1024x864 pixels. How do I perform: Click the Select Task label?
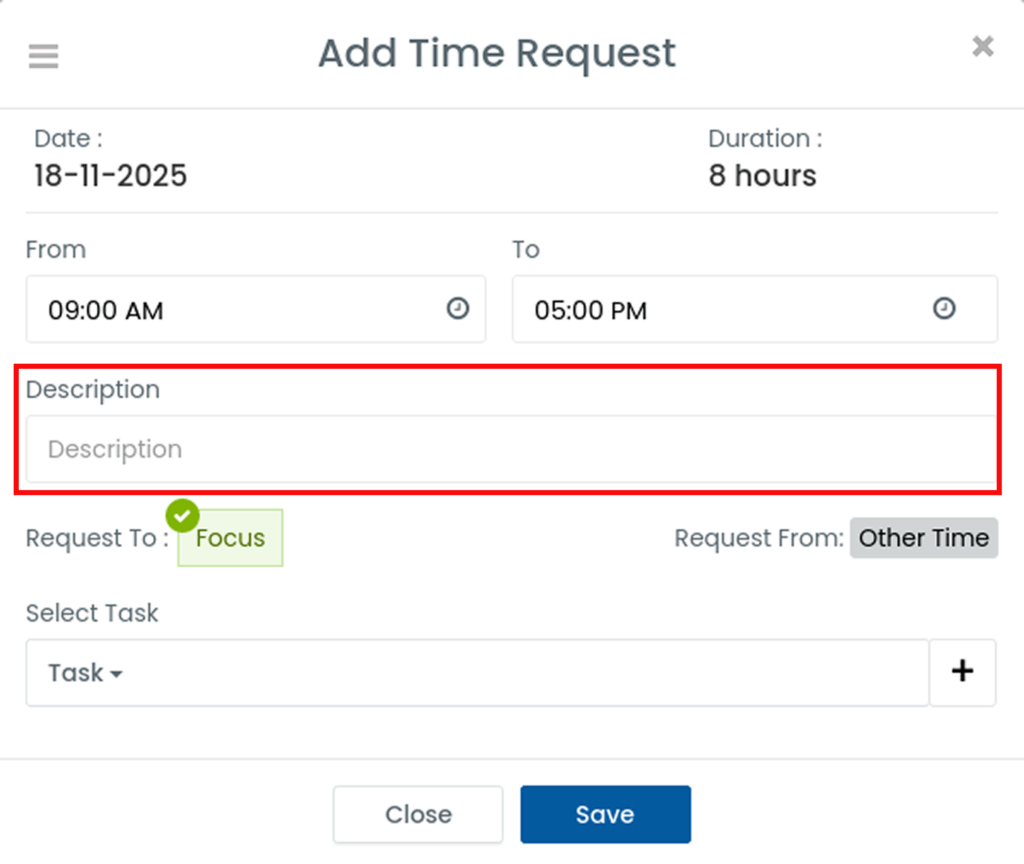[x=92, y=613]
